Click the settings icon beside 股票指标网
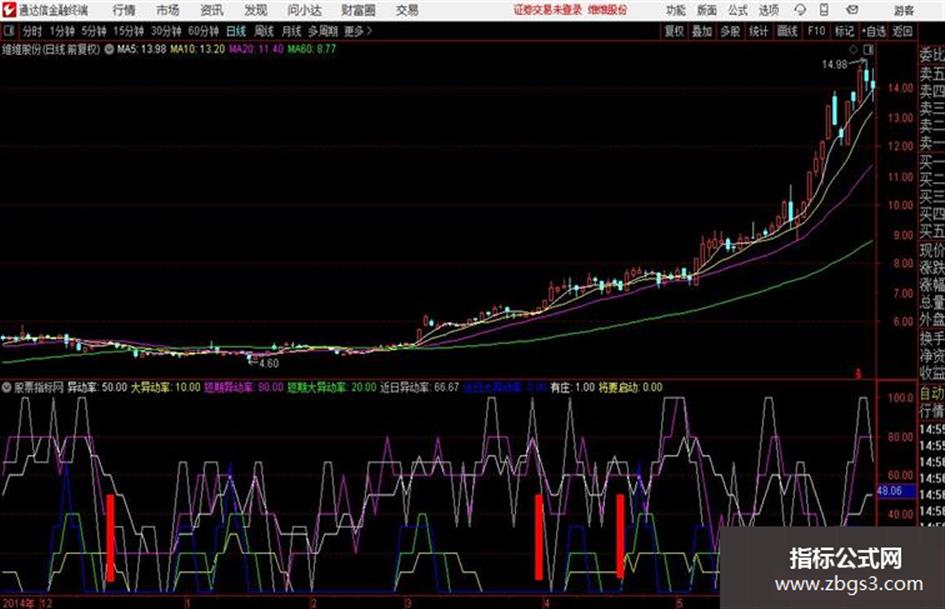 [x=7, y=387]
